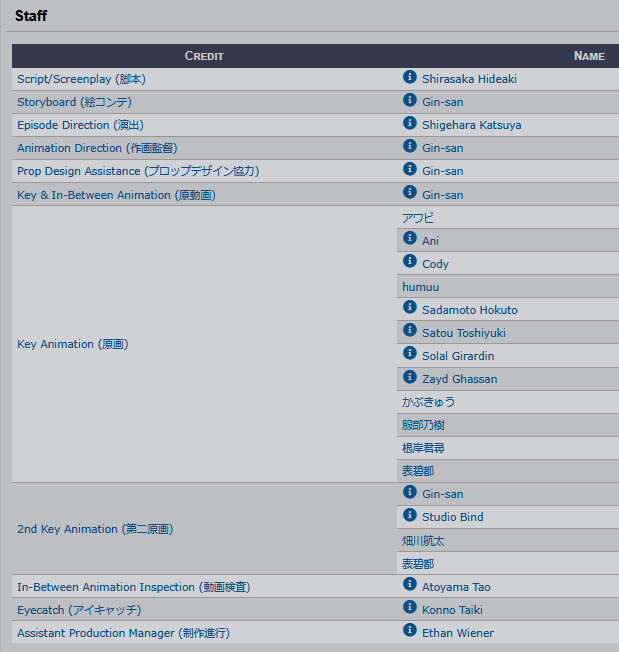
Task: Open info icon beside Solal Girardin
Action: 409,353
